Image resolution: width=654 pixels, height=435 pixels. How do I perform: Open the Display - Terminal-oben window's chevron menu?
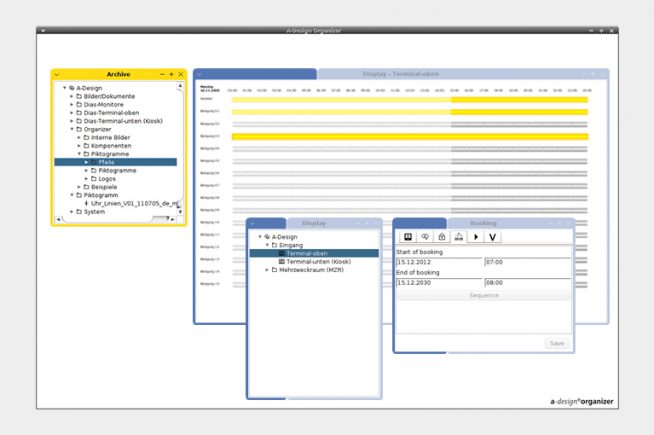point(199,74)
